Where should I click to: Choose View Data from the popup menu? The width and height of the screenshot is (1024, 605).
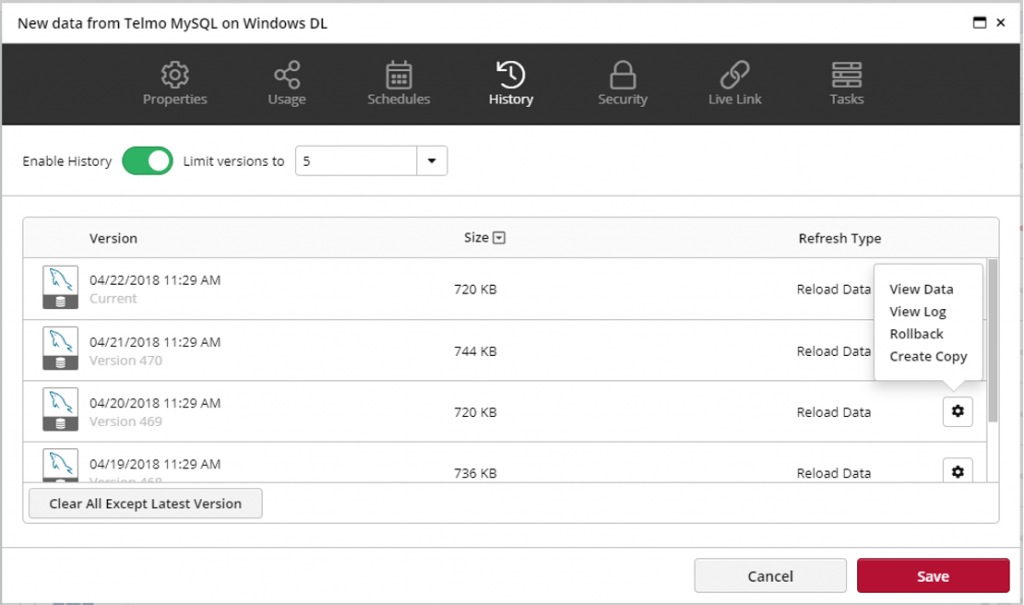[921, 289]
